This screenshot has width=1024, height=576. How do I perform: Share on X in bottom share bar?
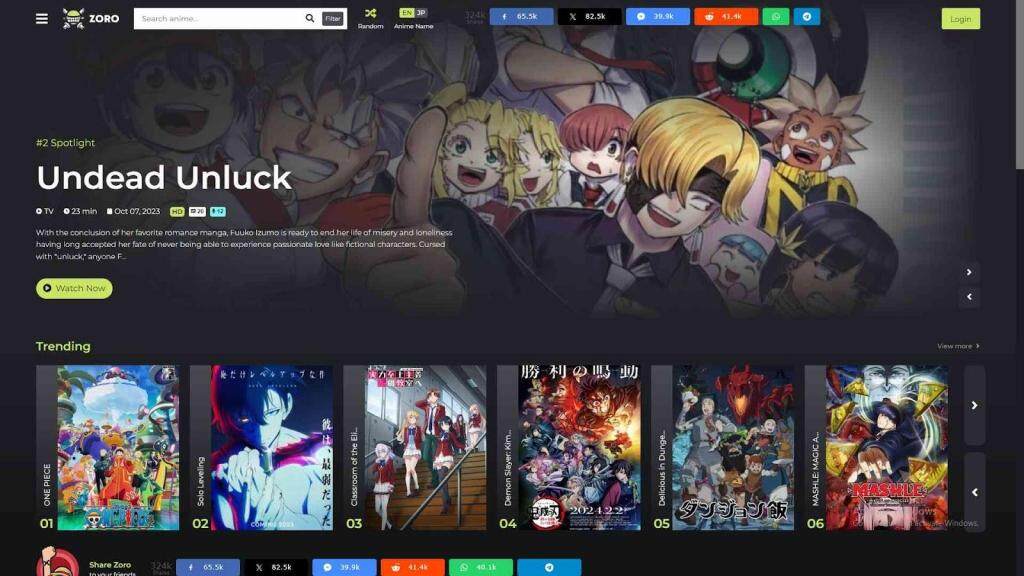click(x=276, y=568)
